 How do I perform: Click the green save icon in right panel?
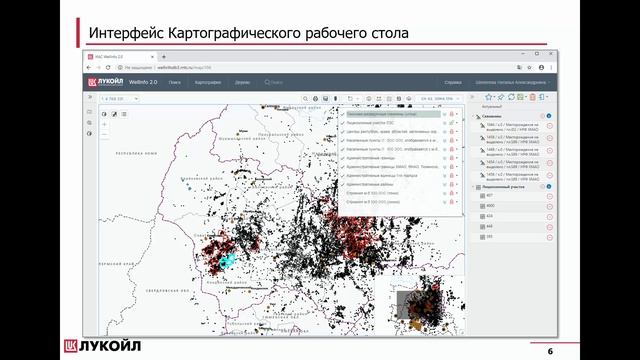pos(520,97)
